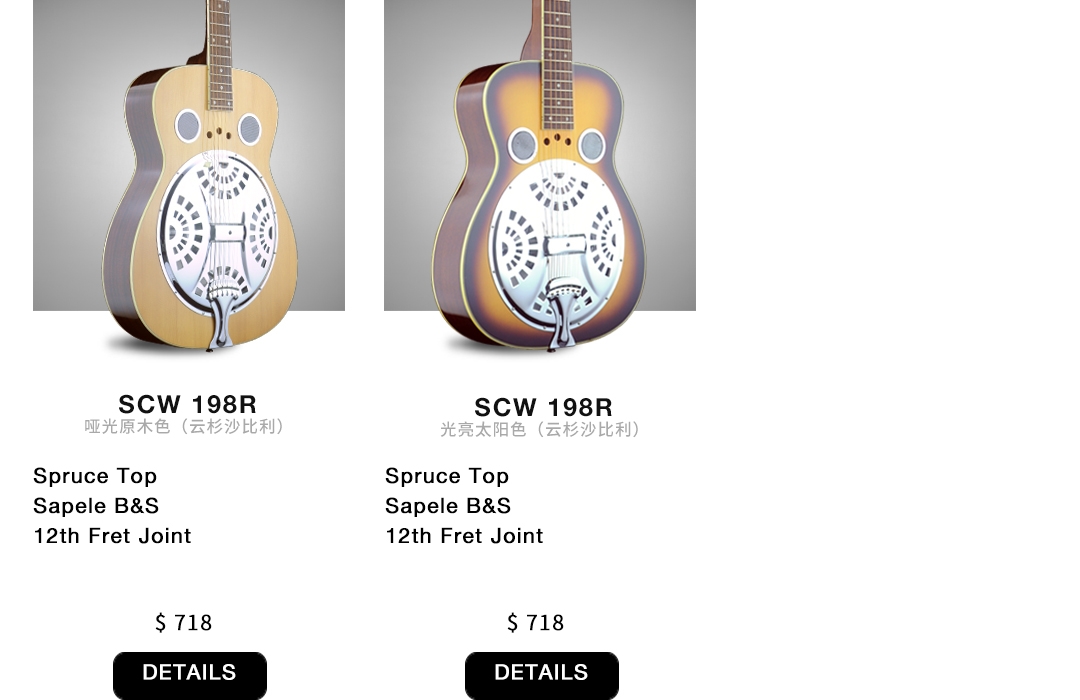
Task: Click 12th Fret Joint under the right guitar
Action: 464,536
